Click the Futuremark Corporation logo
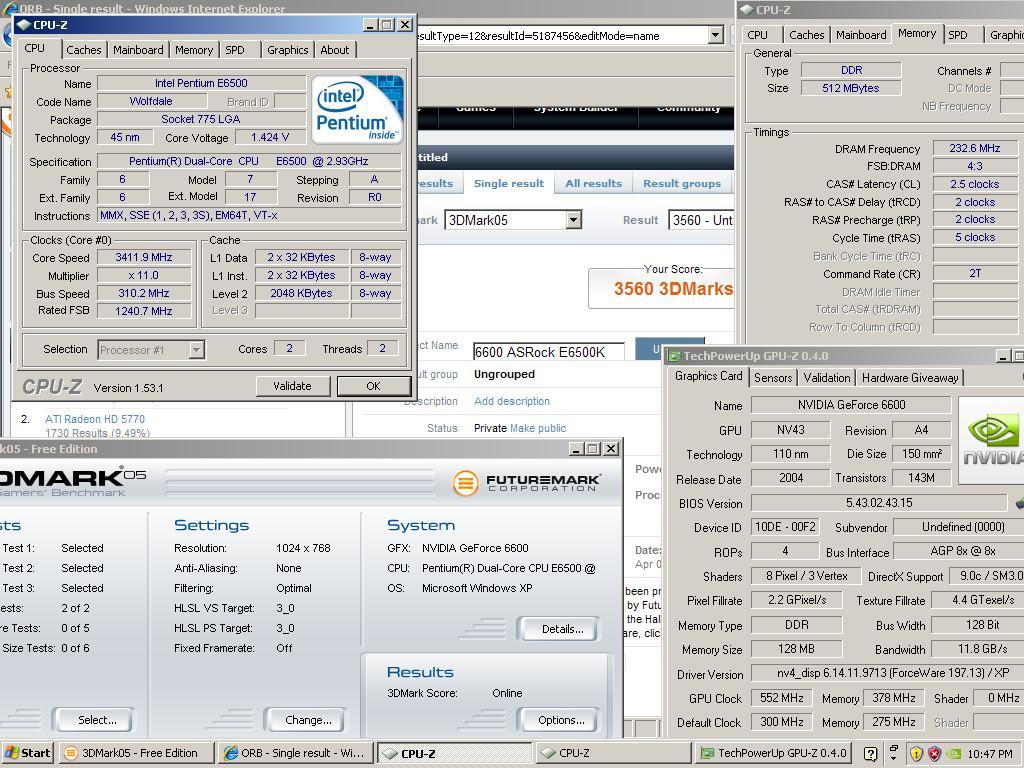Viewport: 1024px width, 768px height. tap(526, 483)
